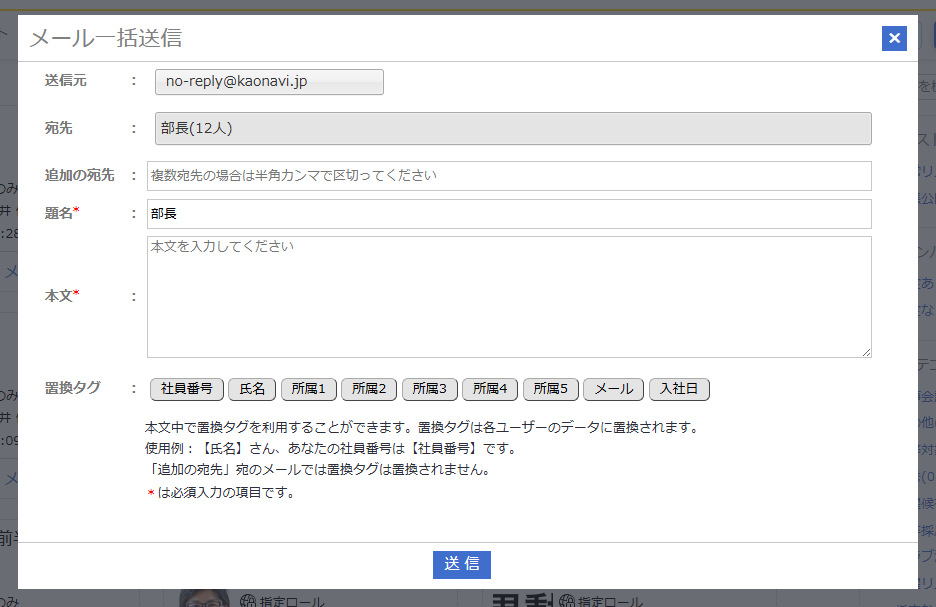936x607 pixels.
Task: Click inside the 本文 message body area
Action: pyautogui.click(x=510, y=295)
